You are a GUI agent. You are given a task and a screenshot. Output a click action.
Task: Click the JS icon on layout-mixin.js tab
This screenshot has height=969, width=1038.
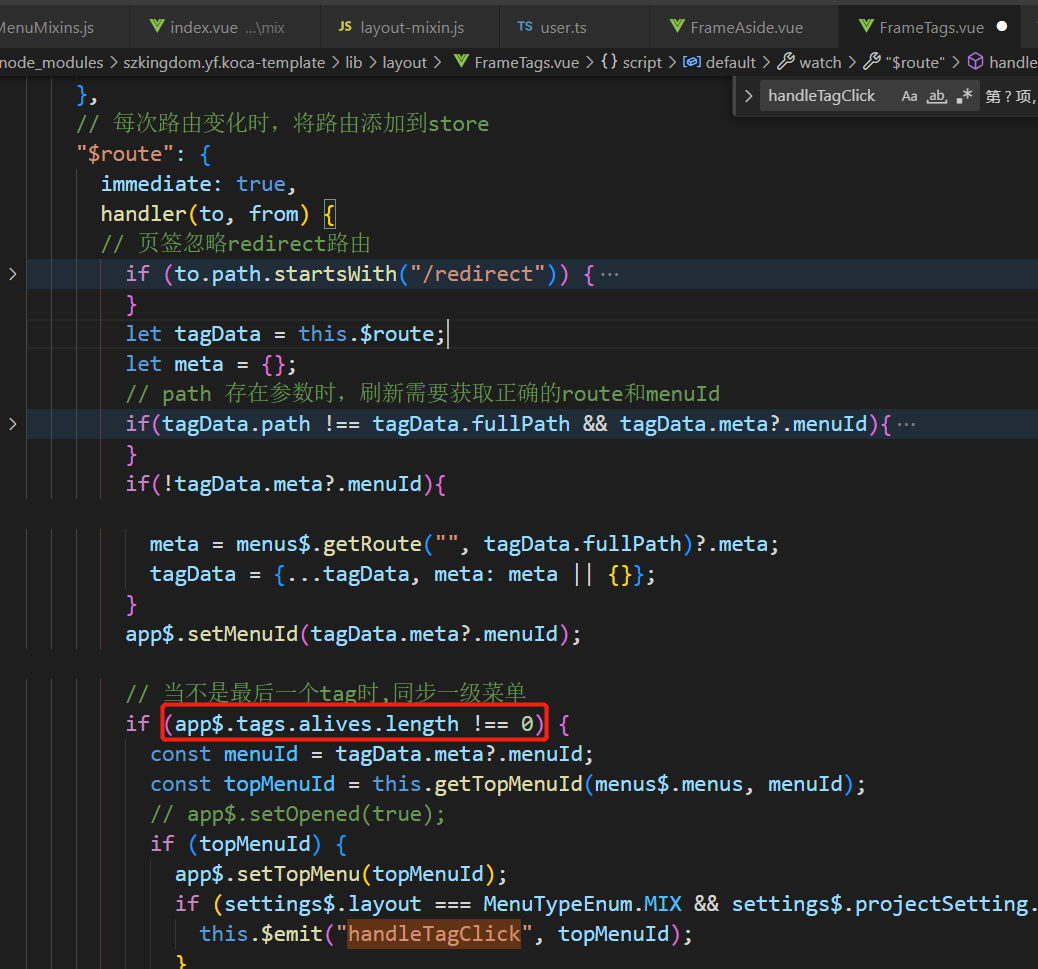pos(345,27)
